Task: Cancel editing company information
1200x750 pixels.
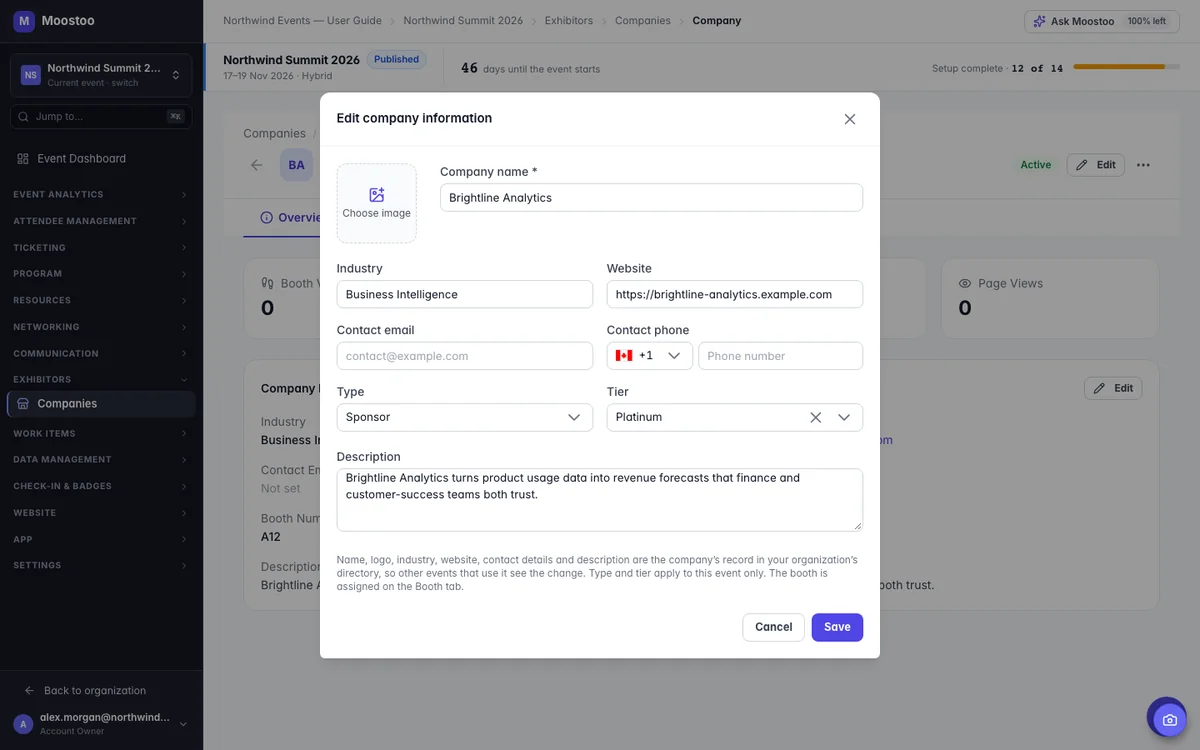Action: pos(773,627)
